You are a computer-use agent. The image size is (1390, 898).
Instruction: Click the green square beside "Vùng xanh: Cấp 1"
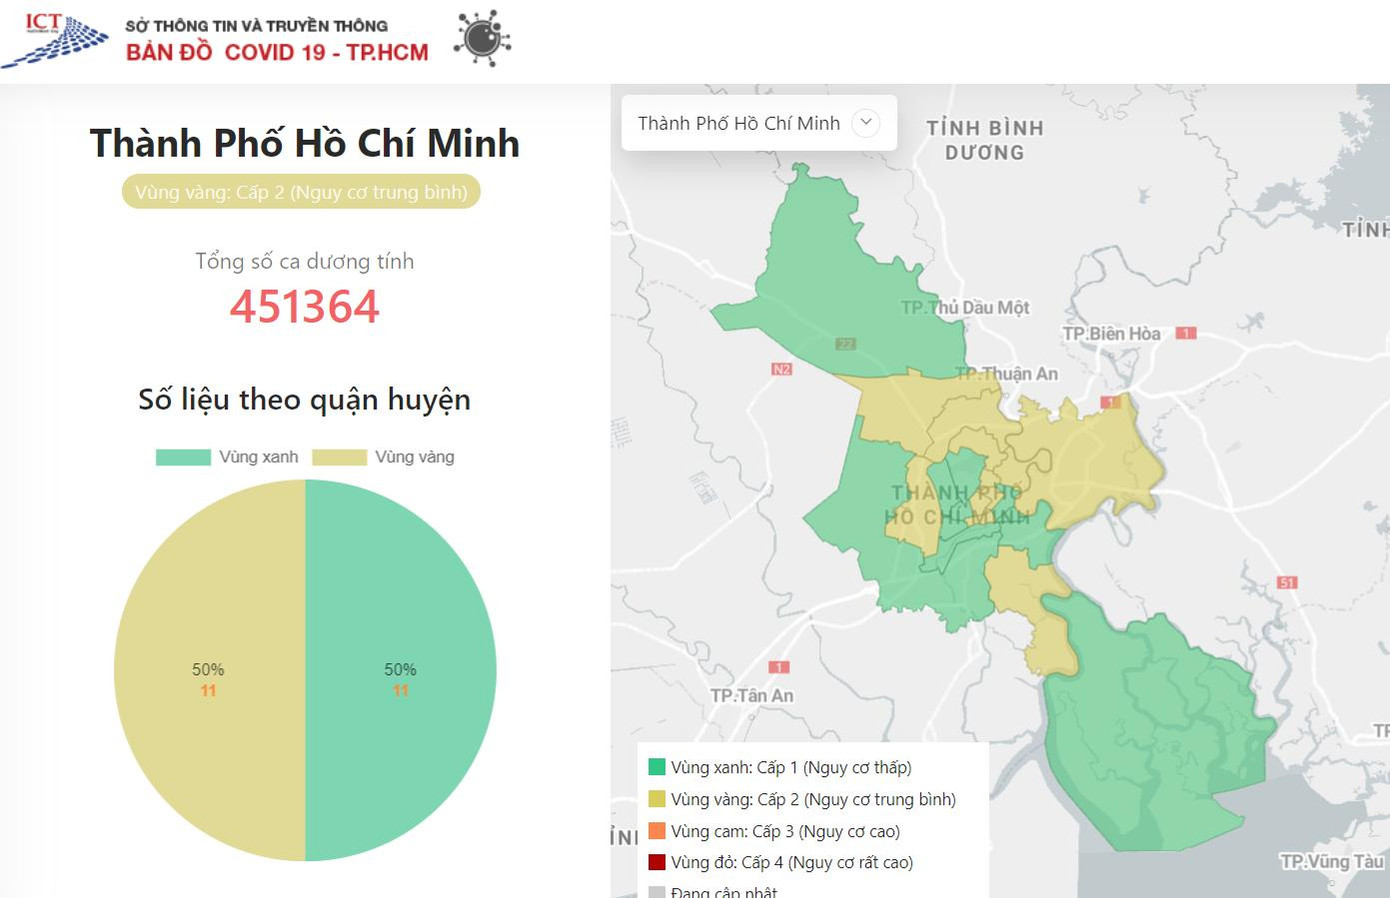657,767
